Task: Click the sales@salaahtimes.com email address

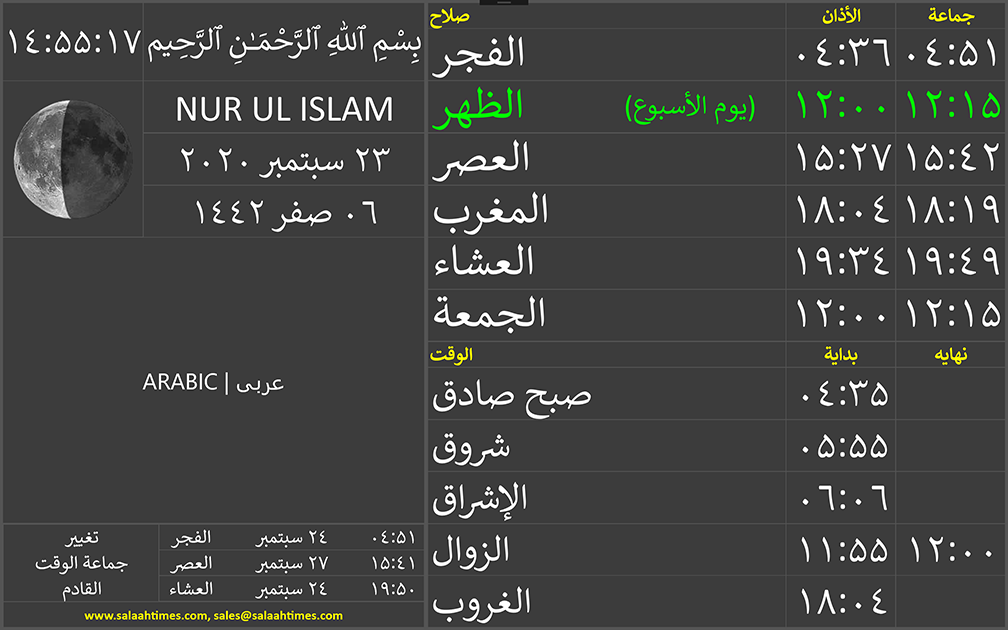Action: (x=278, y=616)
